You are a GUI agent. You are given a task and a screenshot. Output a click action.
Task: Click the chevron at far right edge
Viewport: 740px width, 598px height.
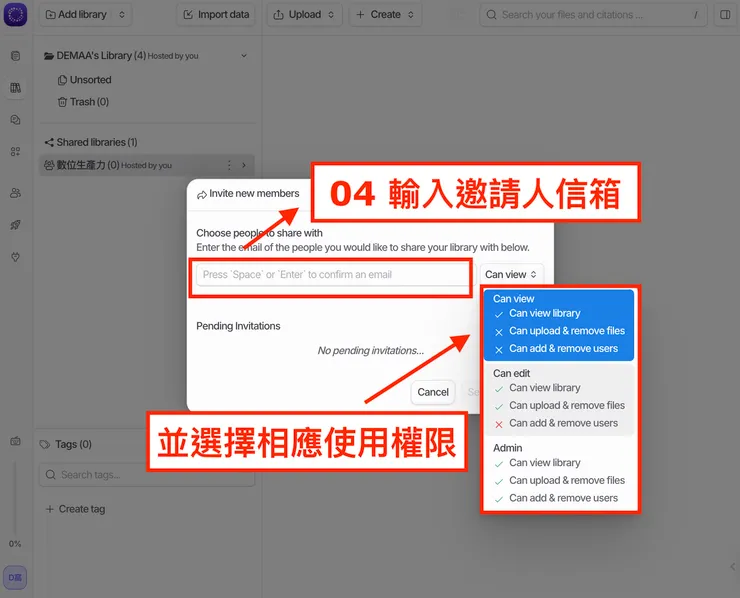click(x=733, y=567)
